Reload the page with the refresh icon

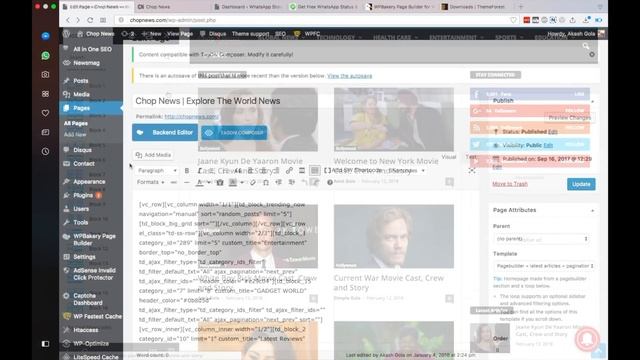click(x=90, y=20)
